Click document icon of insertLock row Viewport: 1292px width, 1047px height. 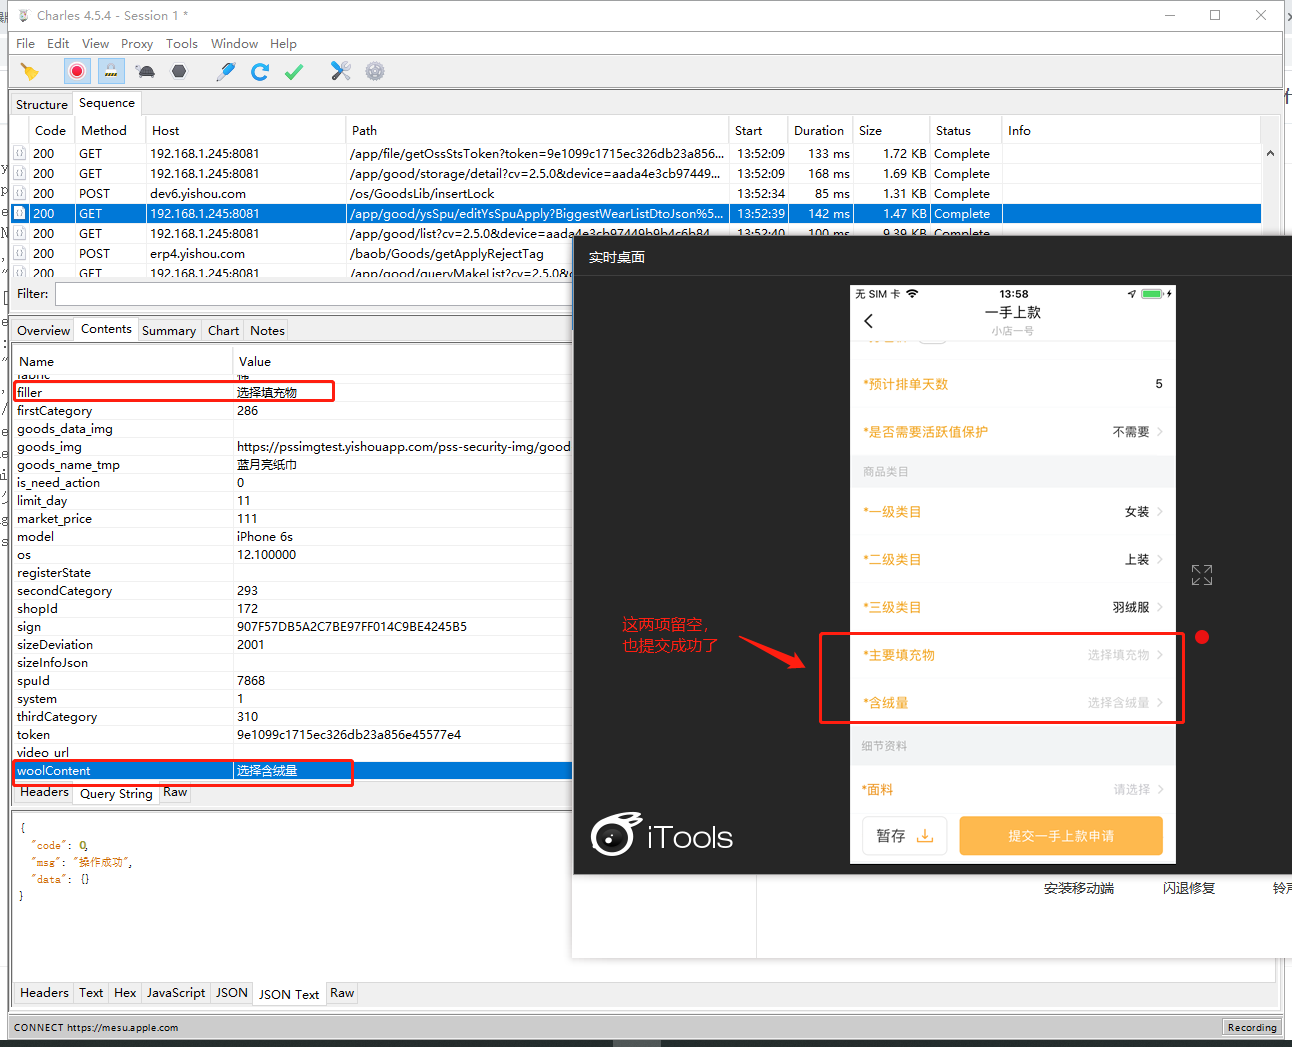tap(19, 193)
